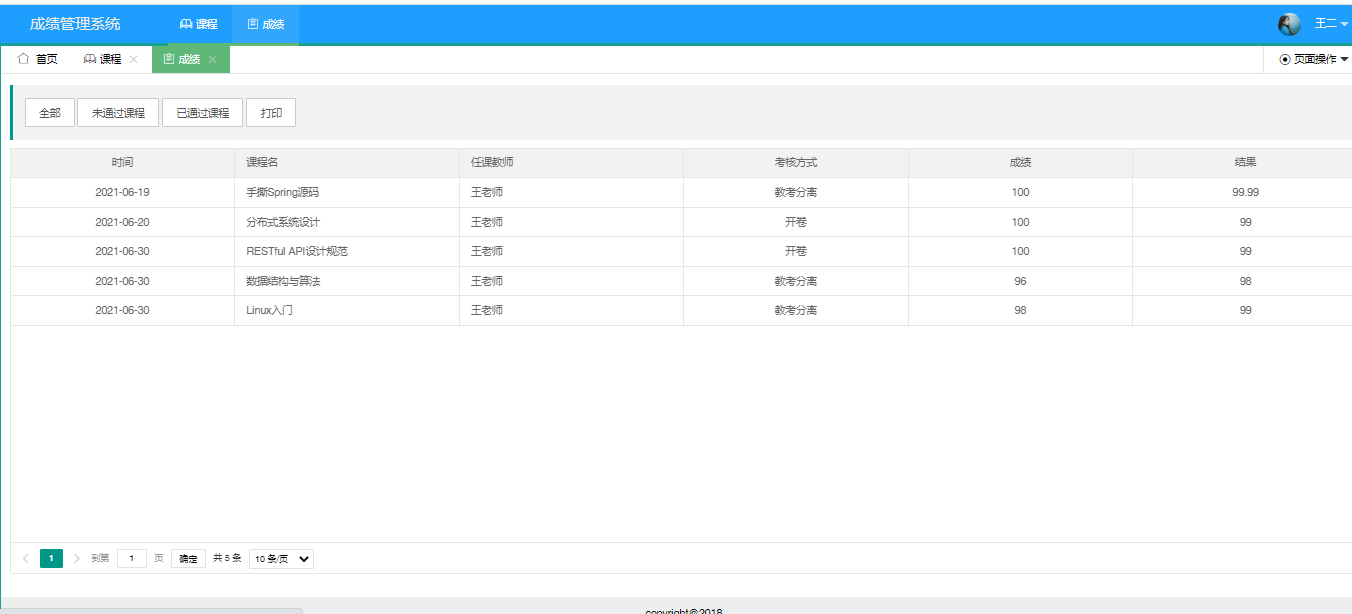The width and height of the screenshot is (1352, 614).
Task: Open 成绩 in the top navigation
Action: (265, 24)
